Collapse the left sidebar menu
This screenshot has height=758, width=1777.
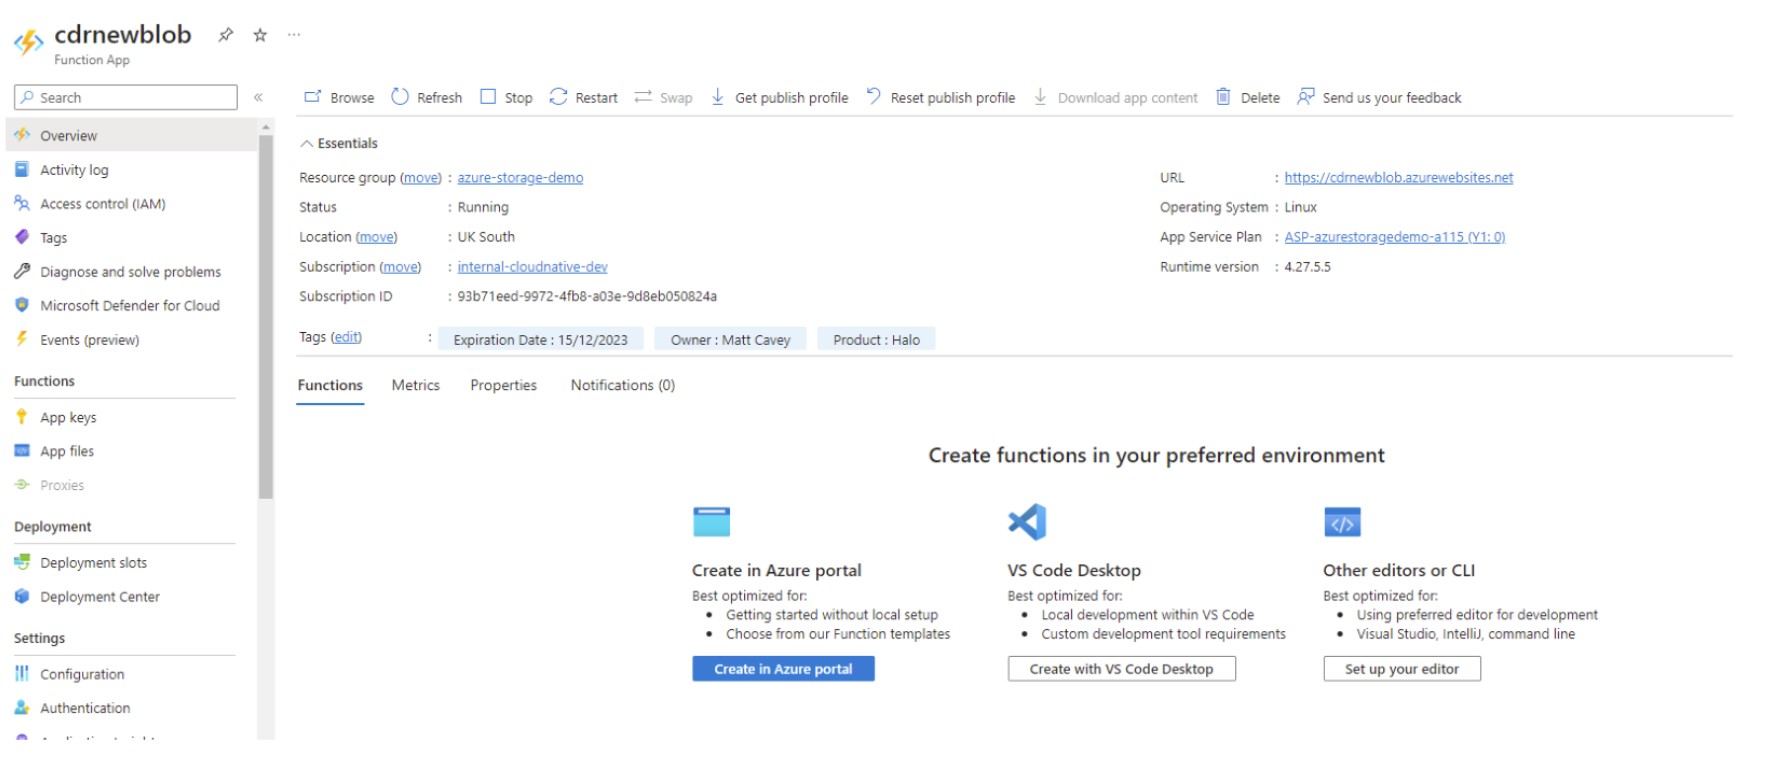(x=258, y=97)
